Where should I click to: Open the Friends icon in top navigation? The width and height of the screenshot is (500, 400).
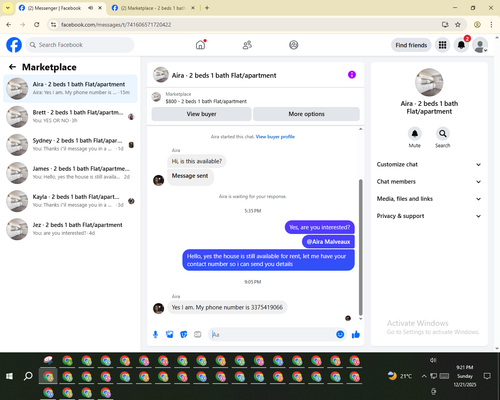247,45
